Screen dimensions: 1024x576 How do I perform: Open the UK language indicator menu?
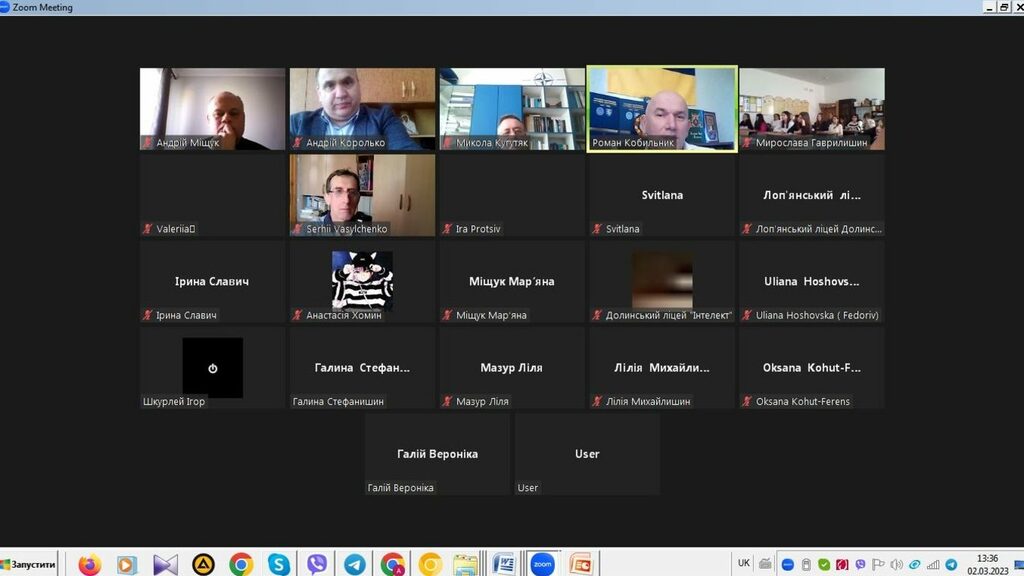pos(744,563)
